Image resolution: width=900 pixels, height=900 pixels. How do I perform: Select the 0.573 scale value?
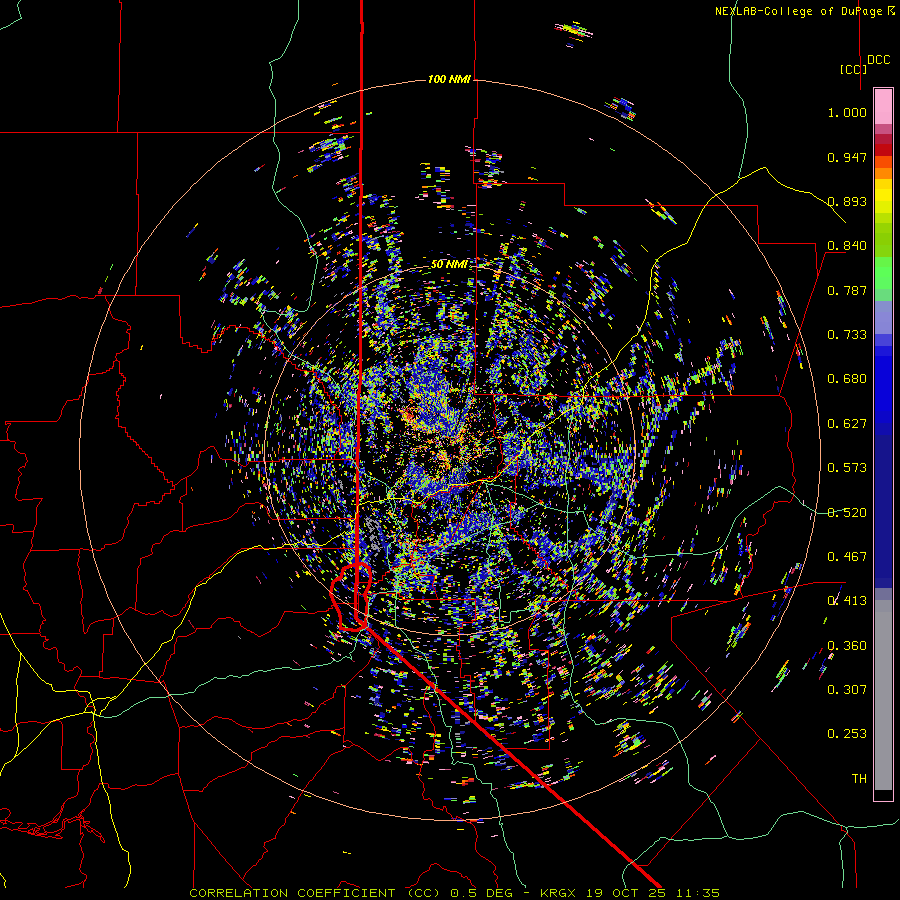pos(847,468)
